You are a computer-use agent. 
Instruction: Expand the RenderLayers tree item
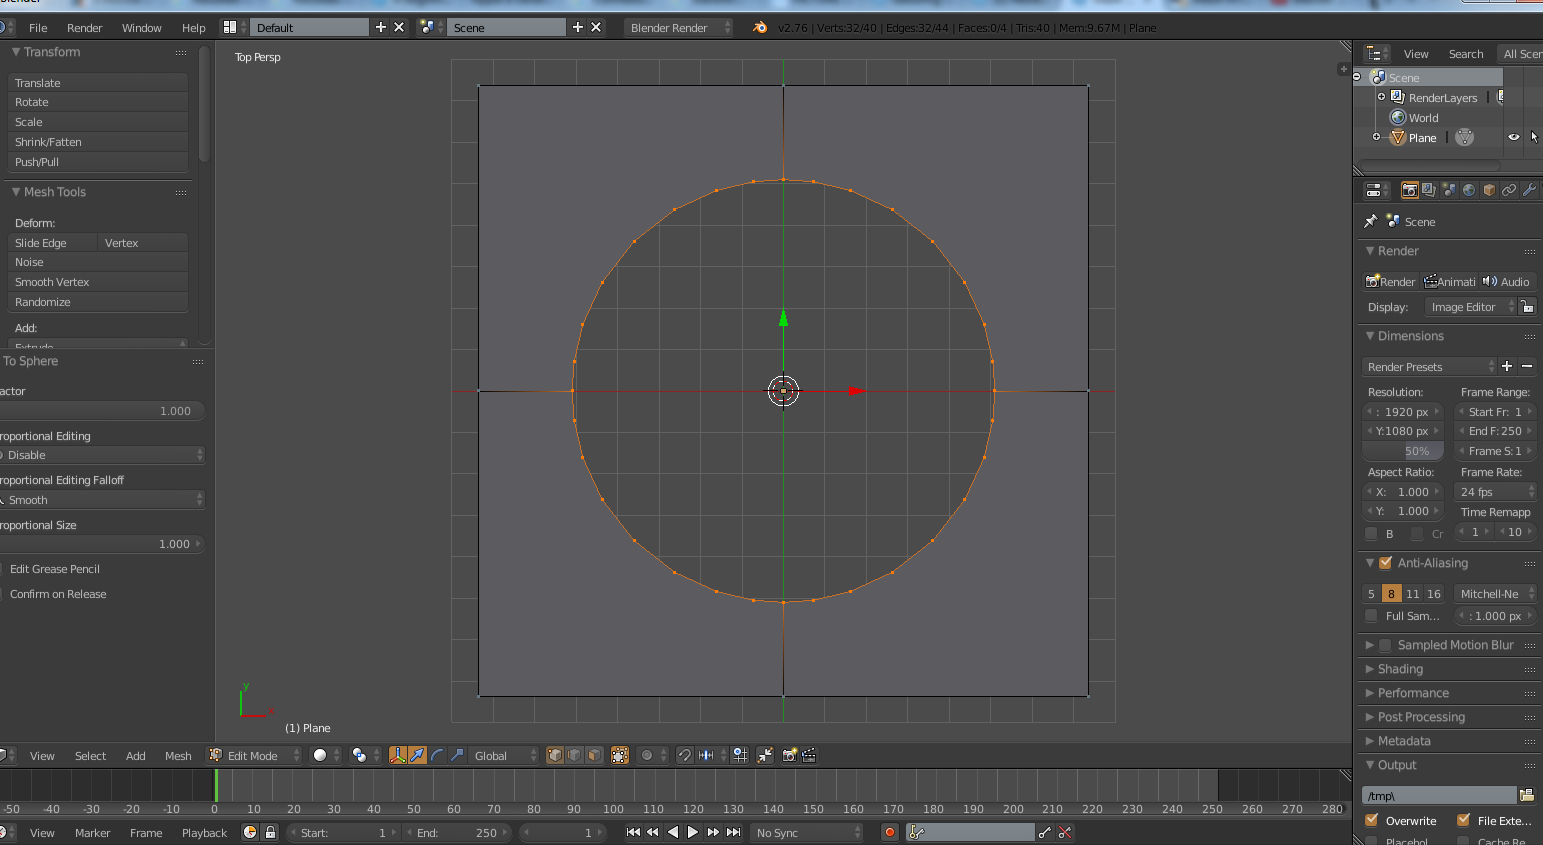click(x=1381, y=97)
